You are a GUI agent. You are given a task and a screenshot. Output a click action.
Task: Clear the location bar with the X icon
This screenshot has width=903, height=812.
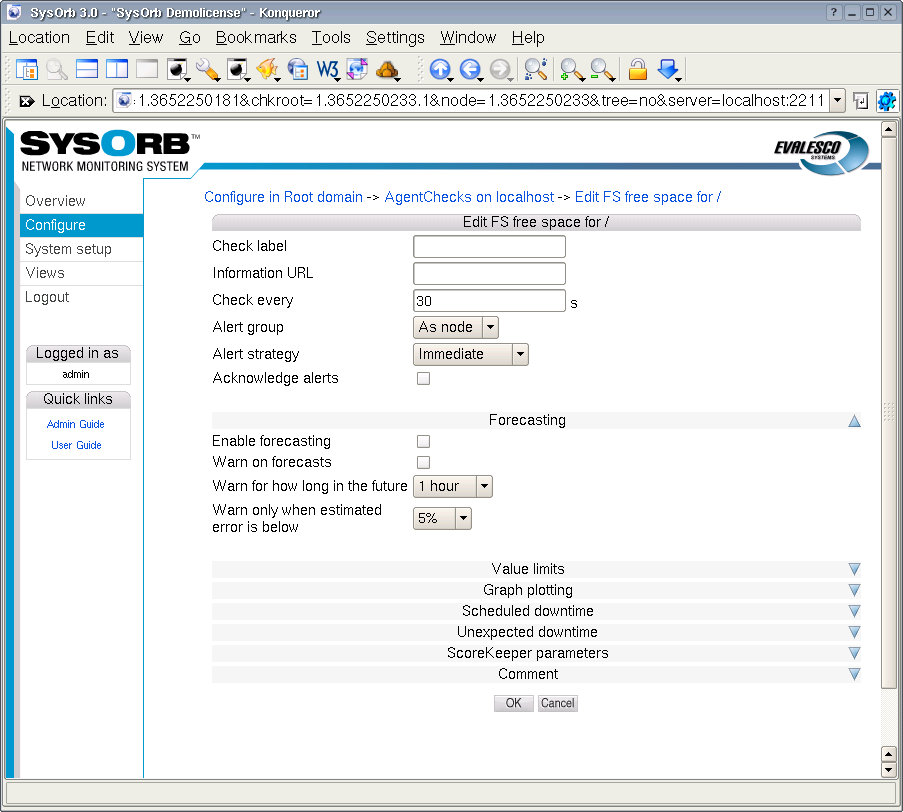tap(26, 101)
